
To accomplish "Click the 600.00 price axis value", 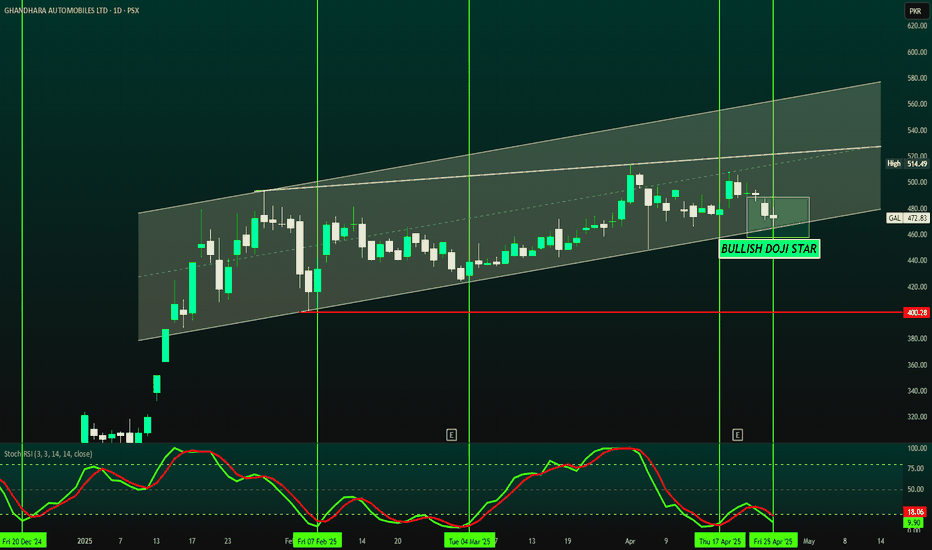I will 917,52.
